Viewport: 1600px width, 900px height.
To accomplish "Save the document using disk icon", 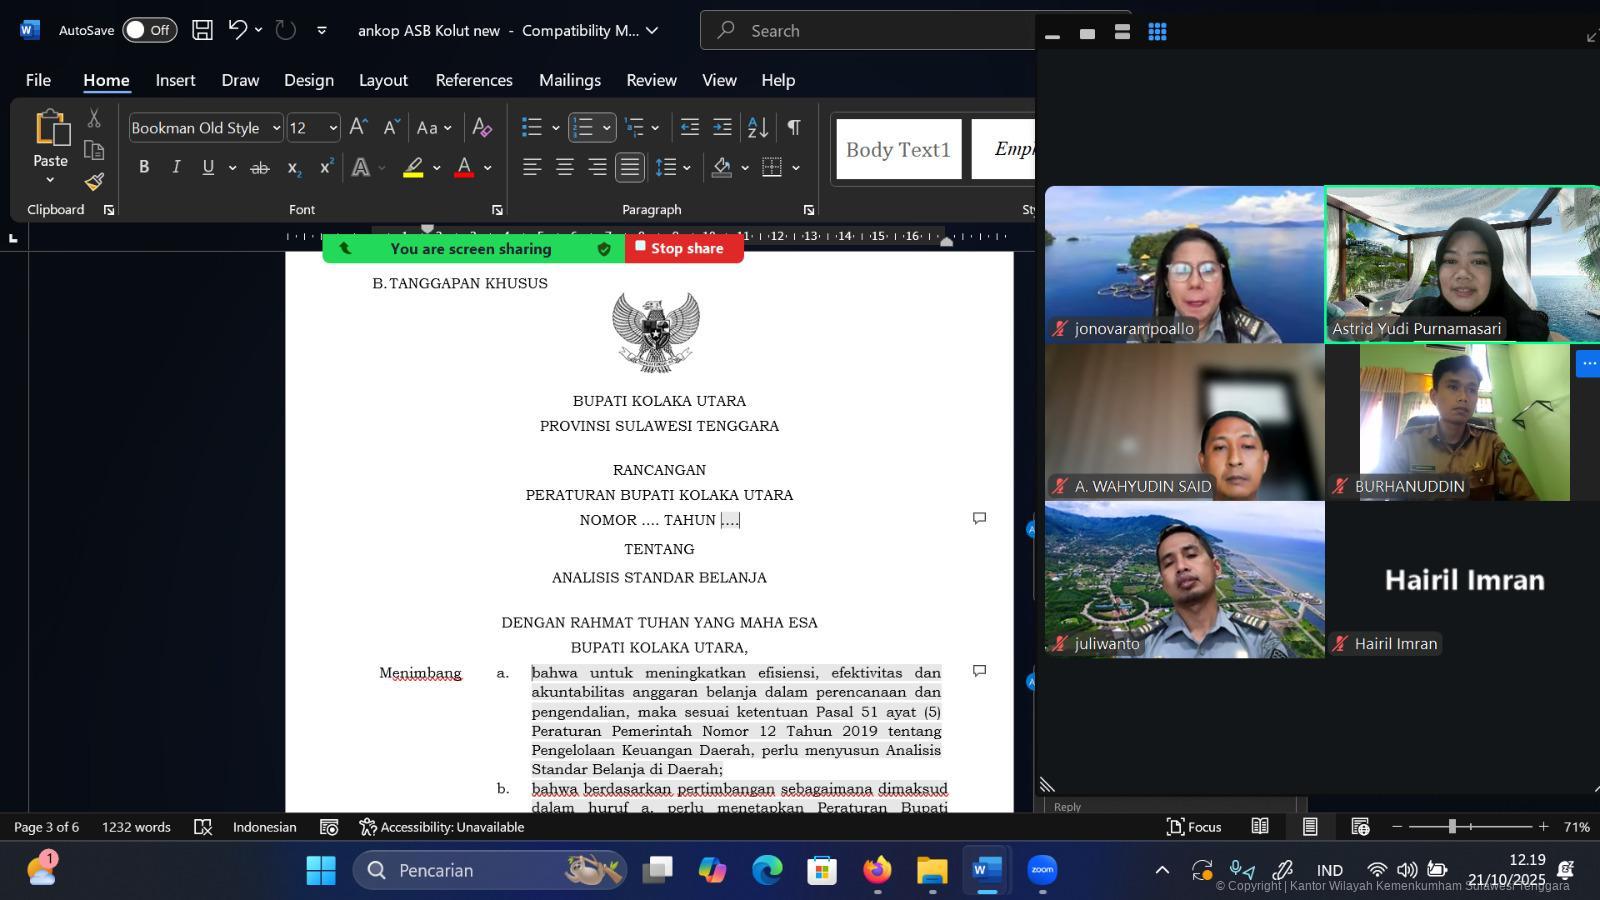I will (202, 30).
